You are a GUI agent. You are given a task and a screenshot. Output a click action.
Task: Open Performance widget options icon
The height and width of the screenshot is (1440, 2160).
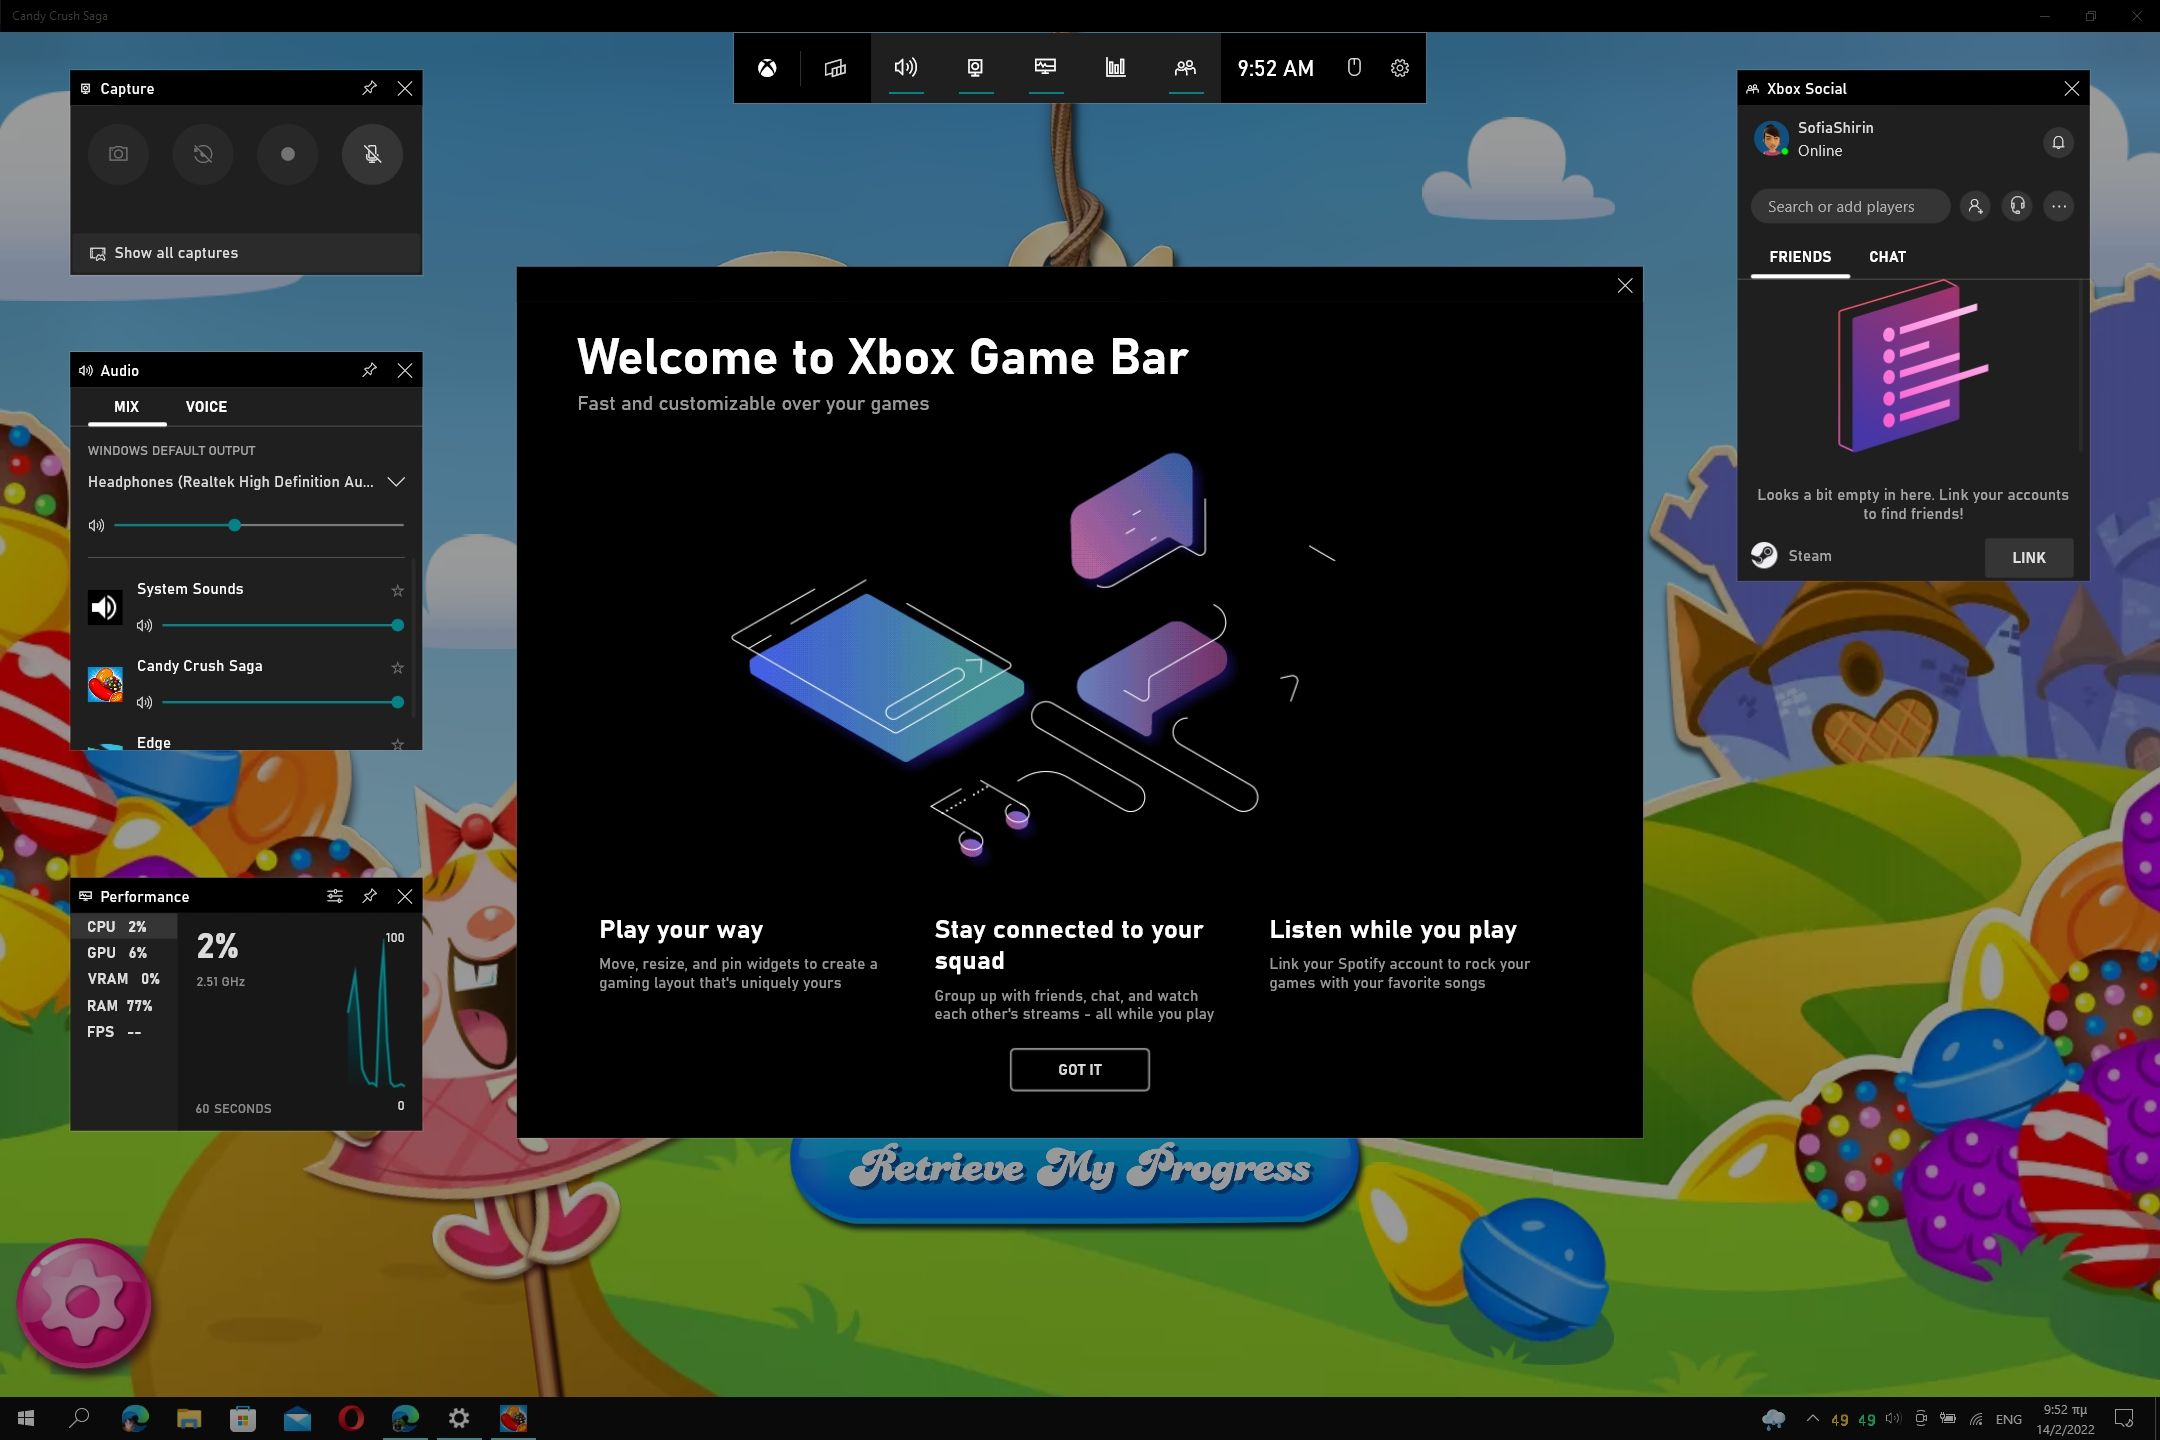335,896
